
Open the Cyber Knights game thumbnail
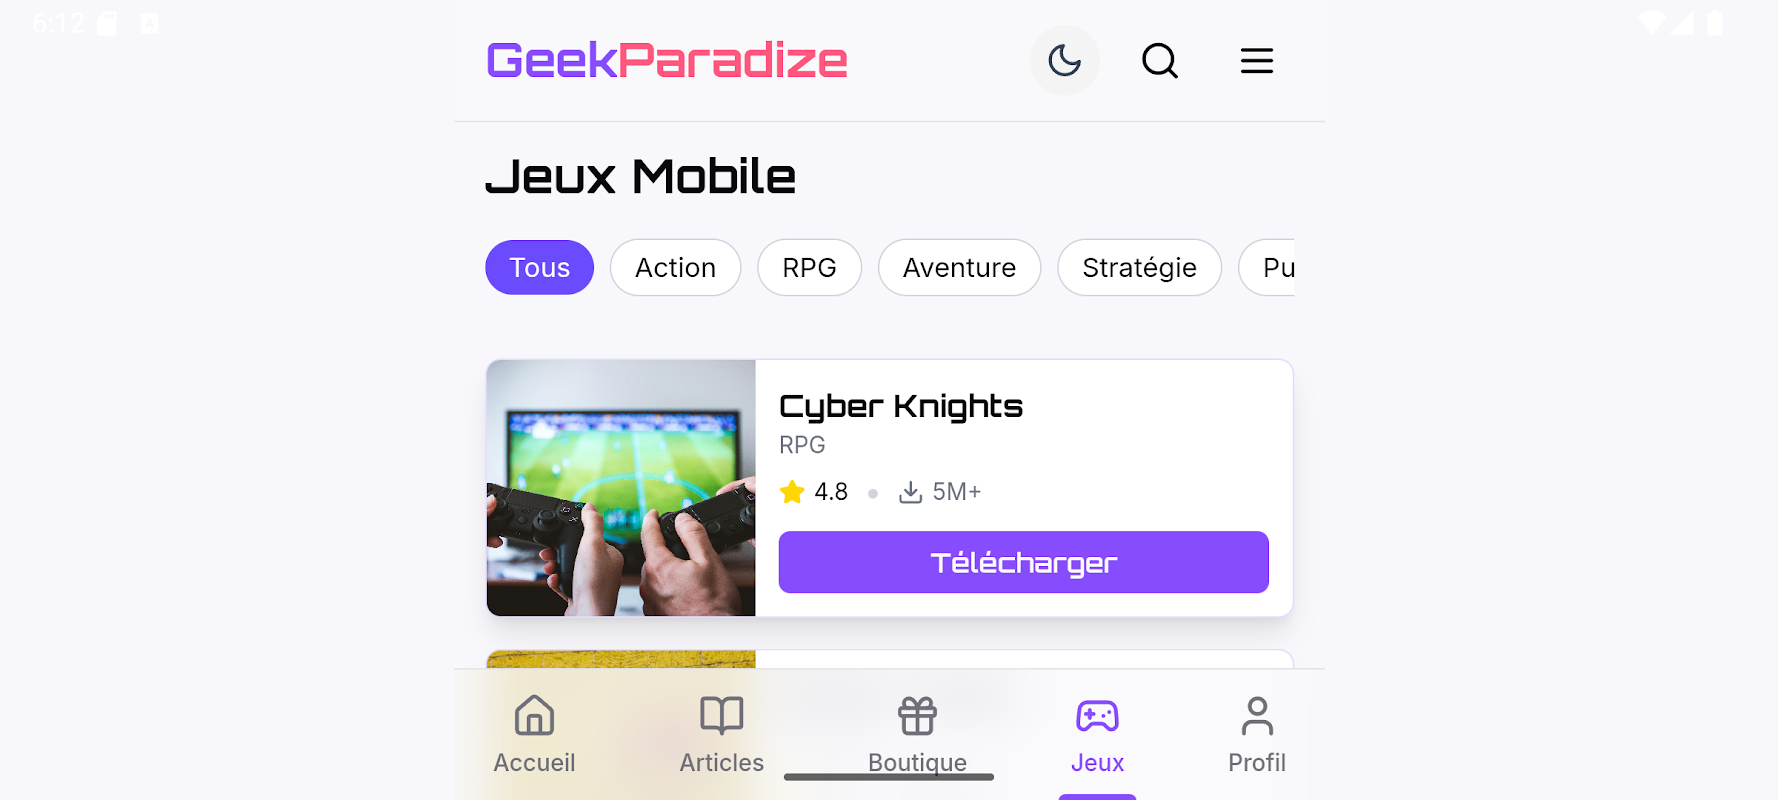[x=621, y=488]
